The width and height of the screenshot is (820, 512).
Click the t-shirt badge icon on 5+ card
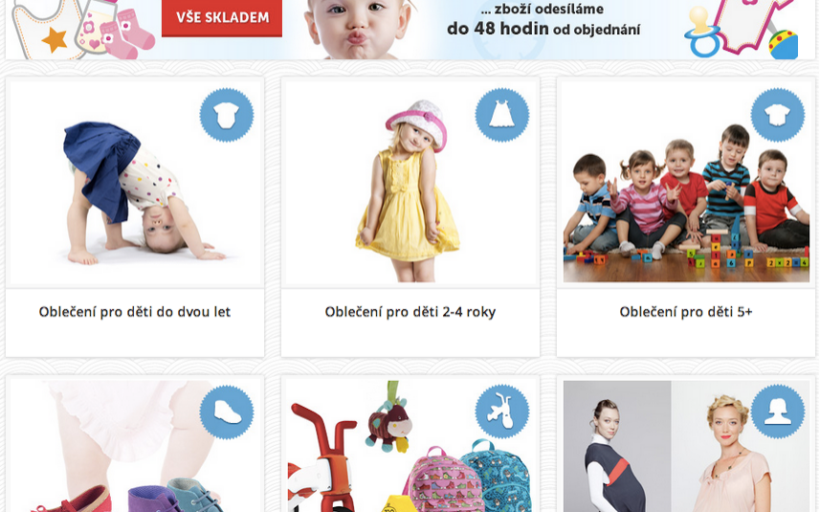[778, 115]
